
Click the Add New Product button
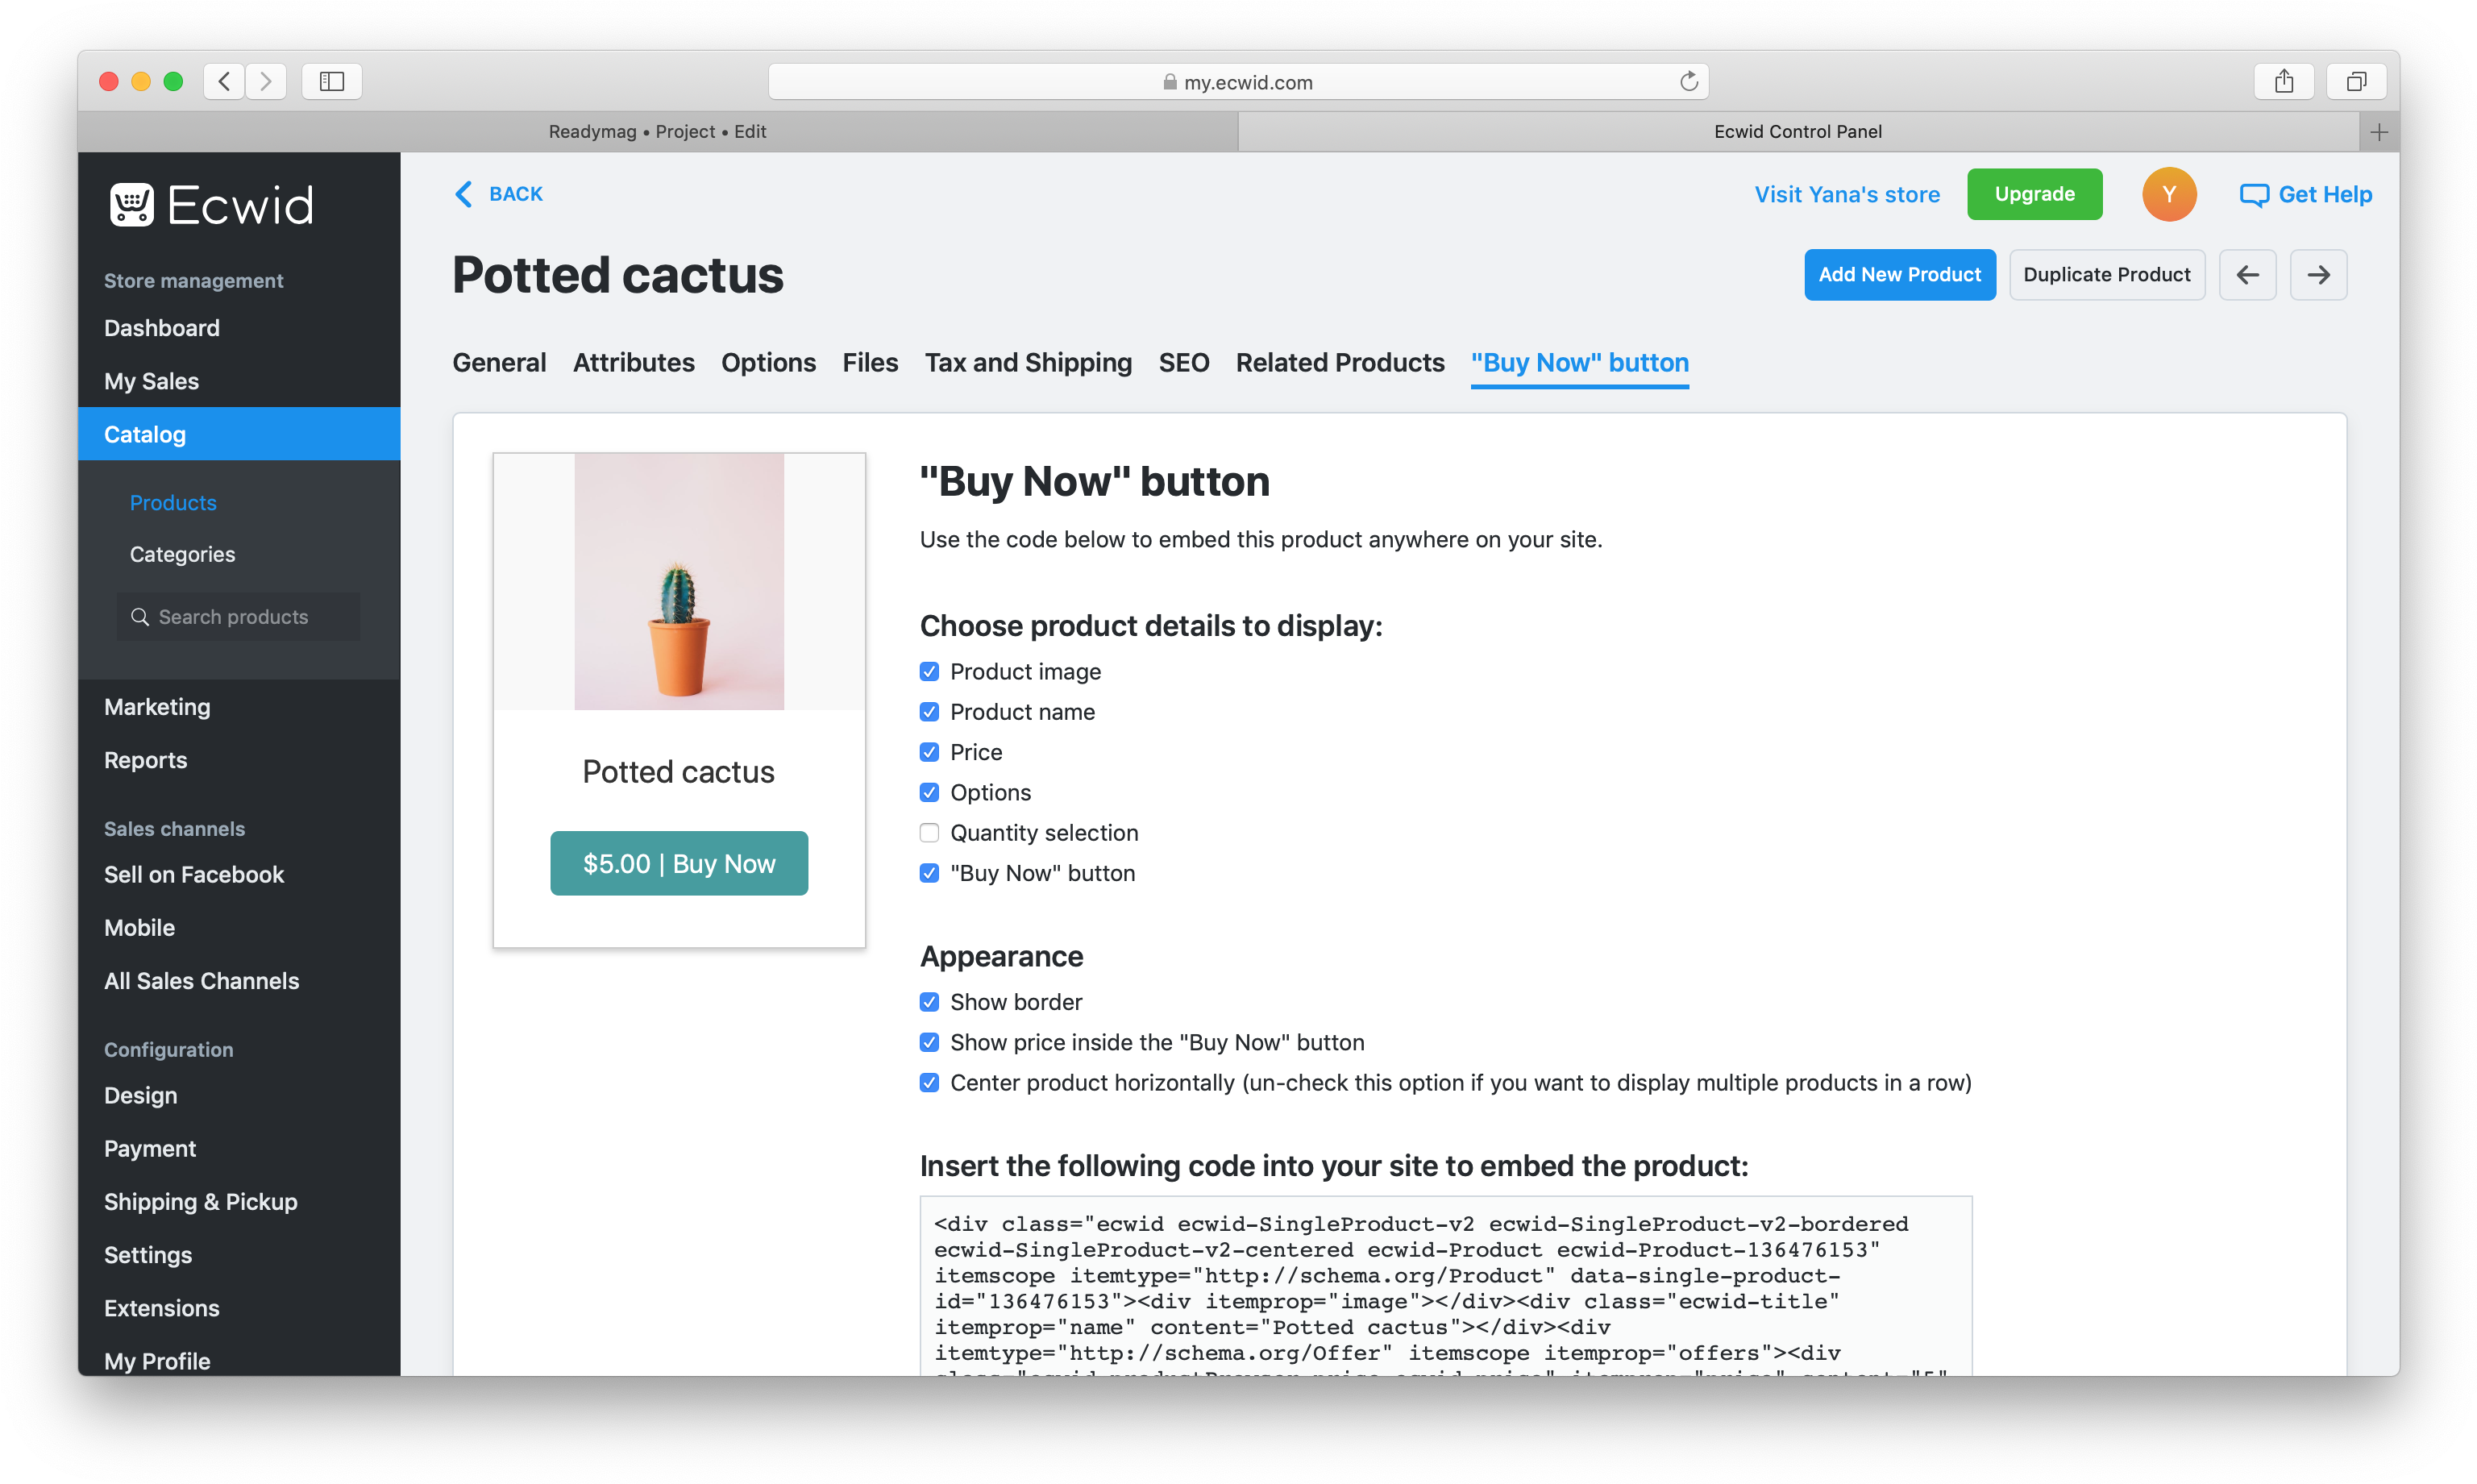coord(1899,275)
